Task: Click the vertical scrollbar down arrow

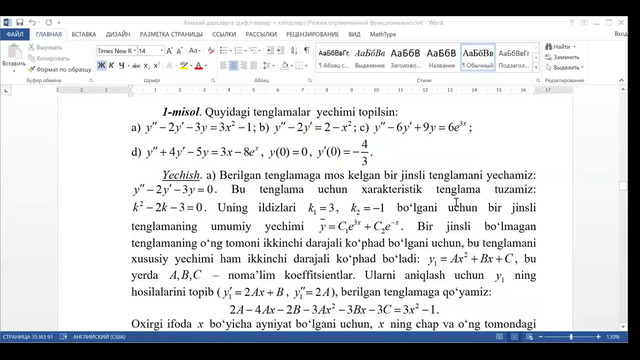Action: (x=623, y=327)
